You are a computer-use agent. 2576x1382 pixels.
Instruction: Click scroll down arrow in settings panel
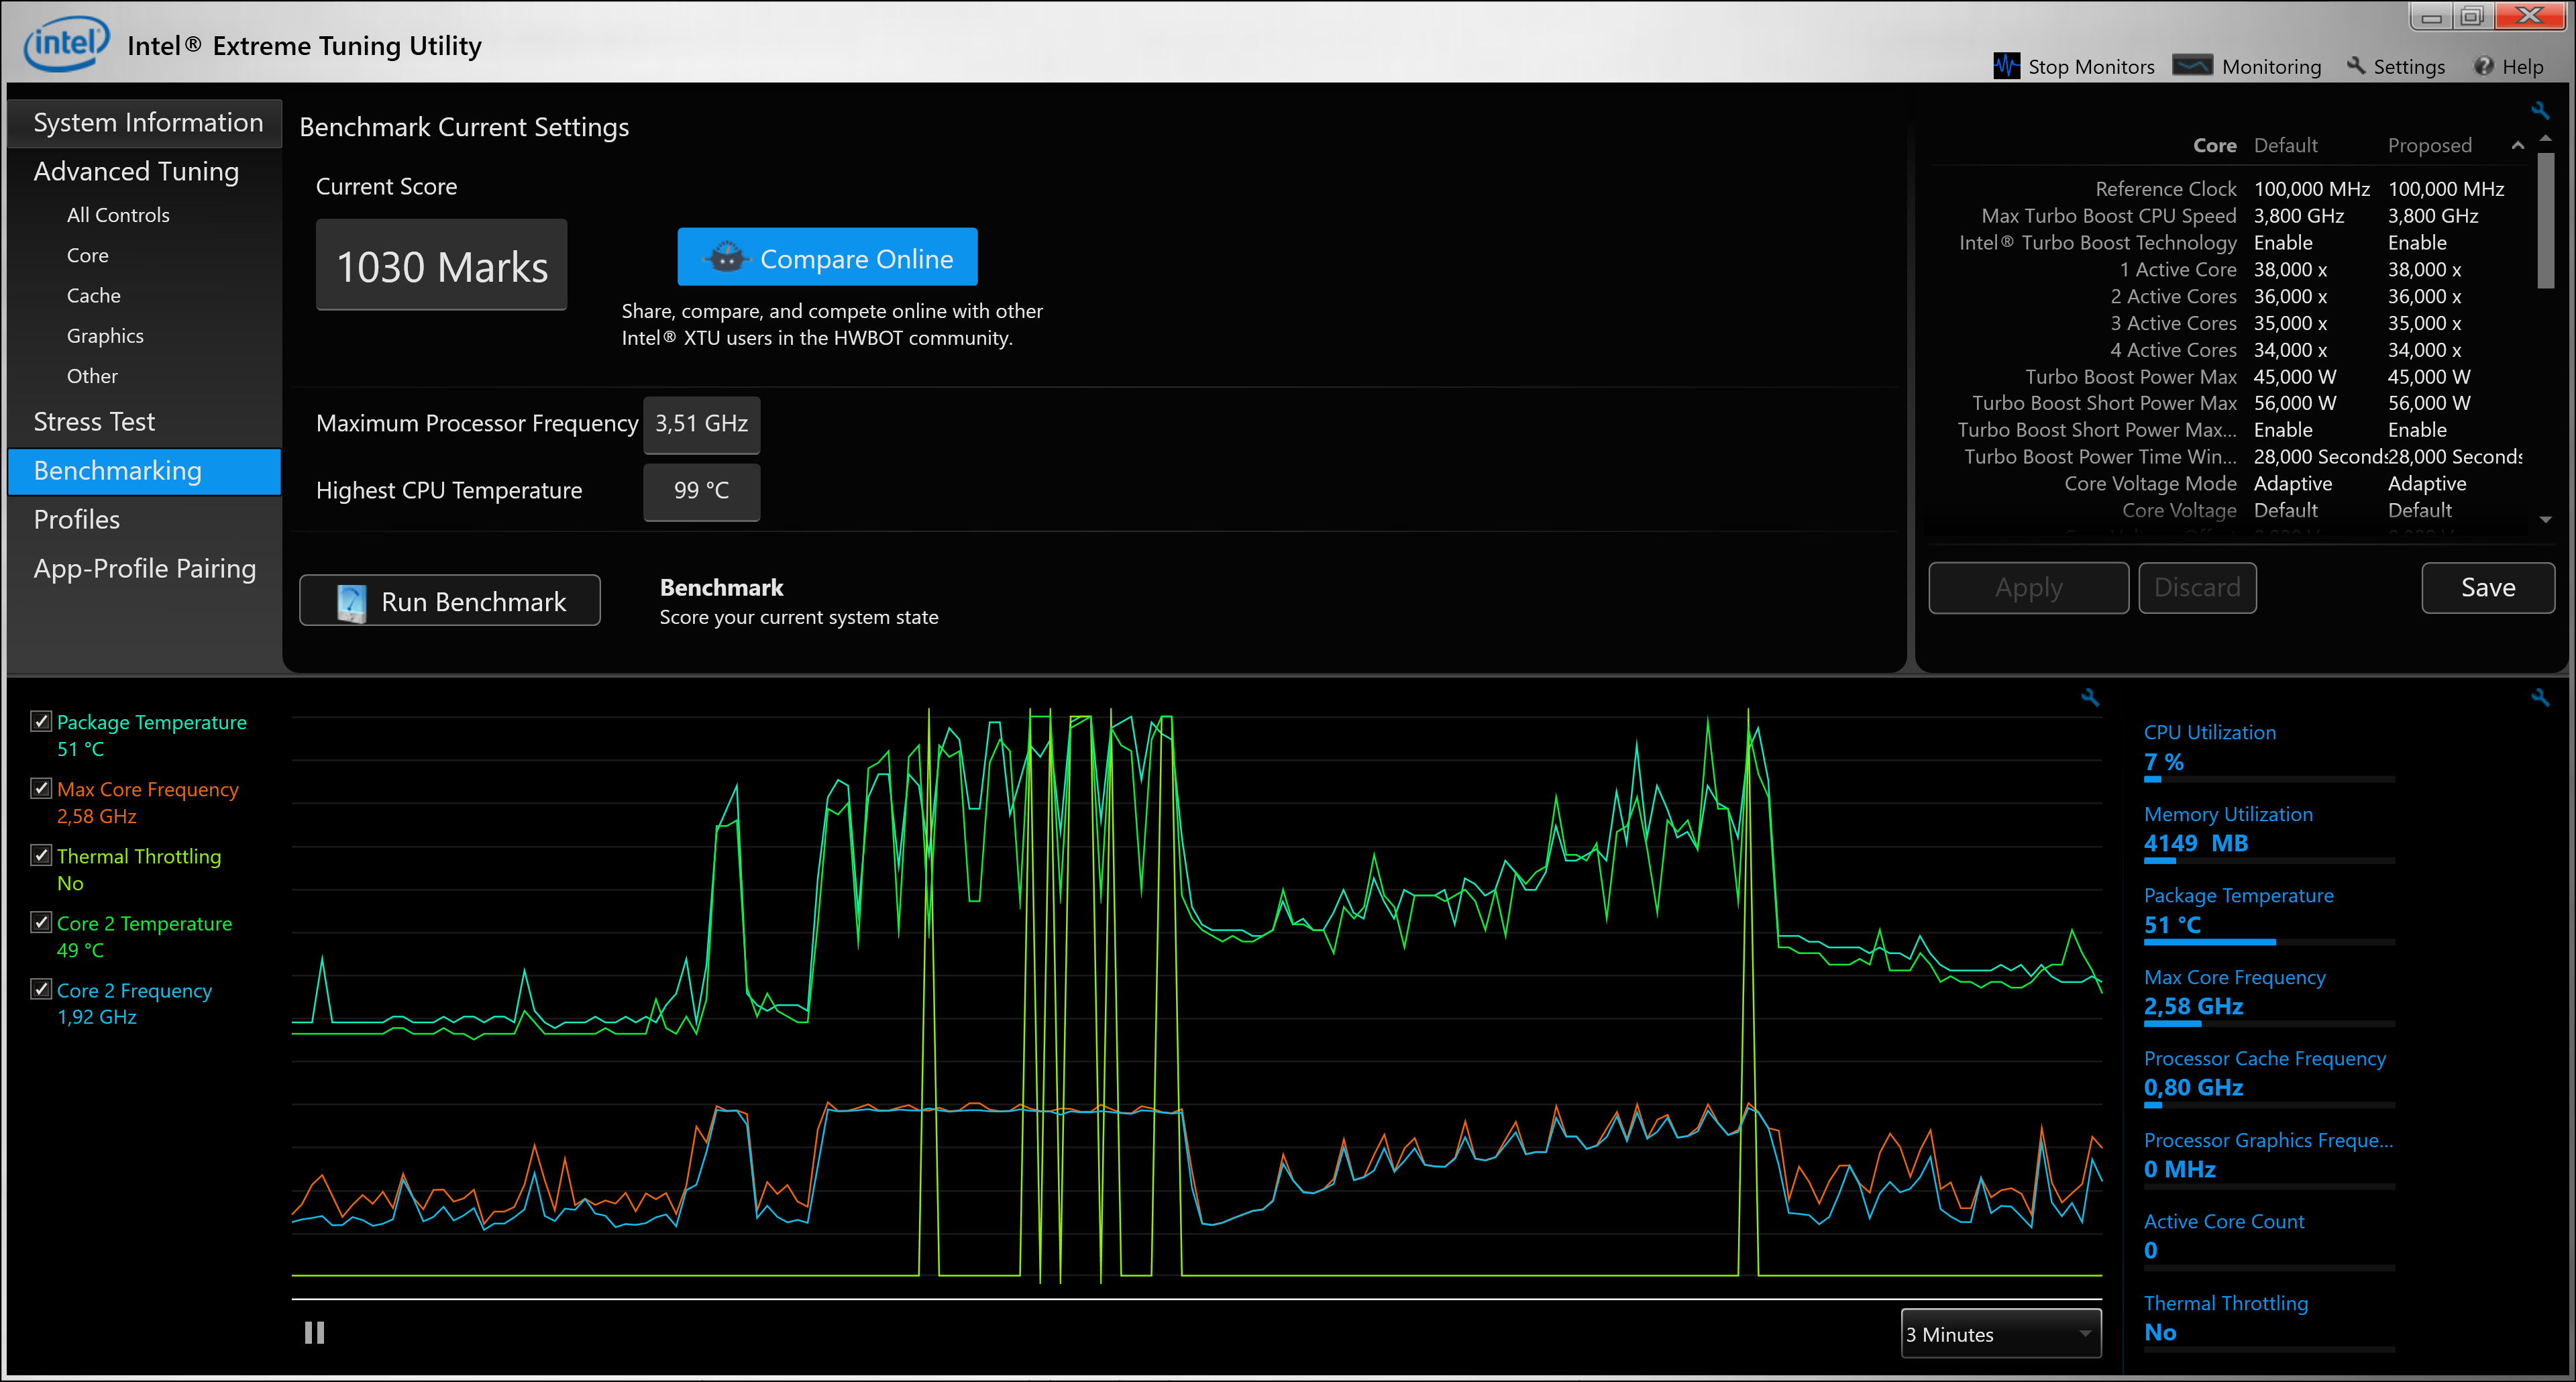point(2546,520)
